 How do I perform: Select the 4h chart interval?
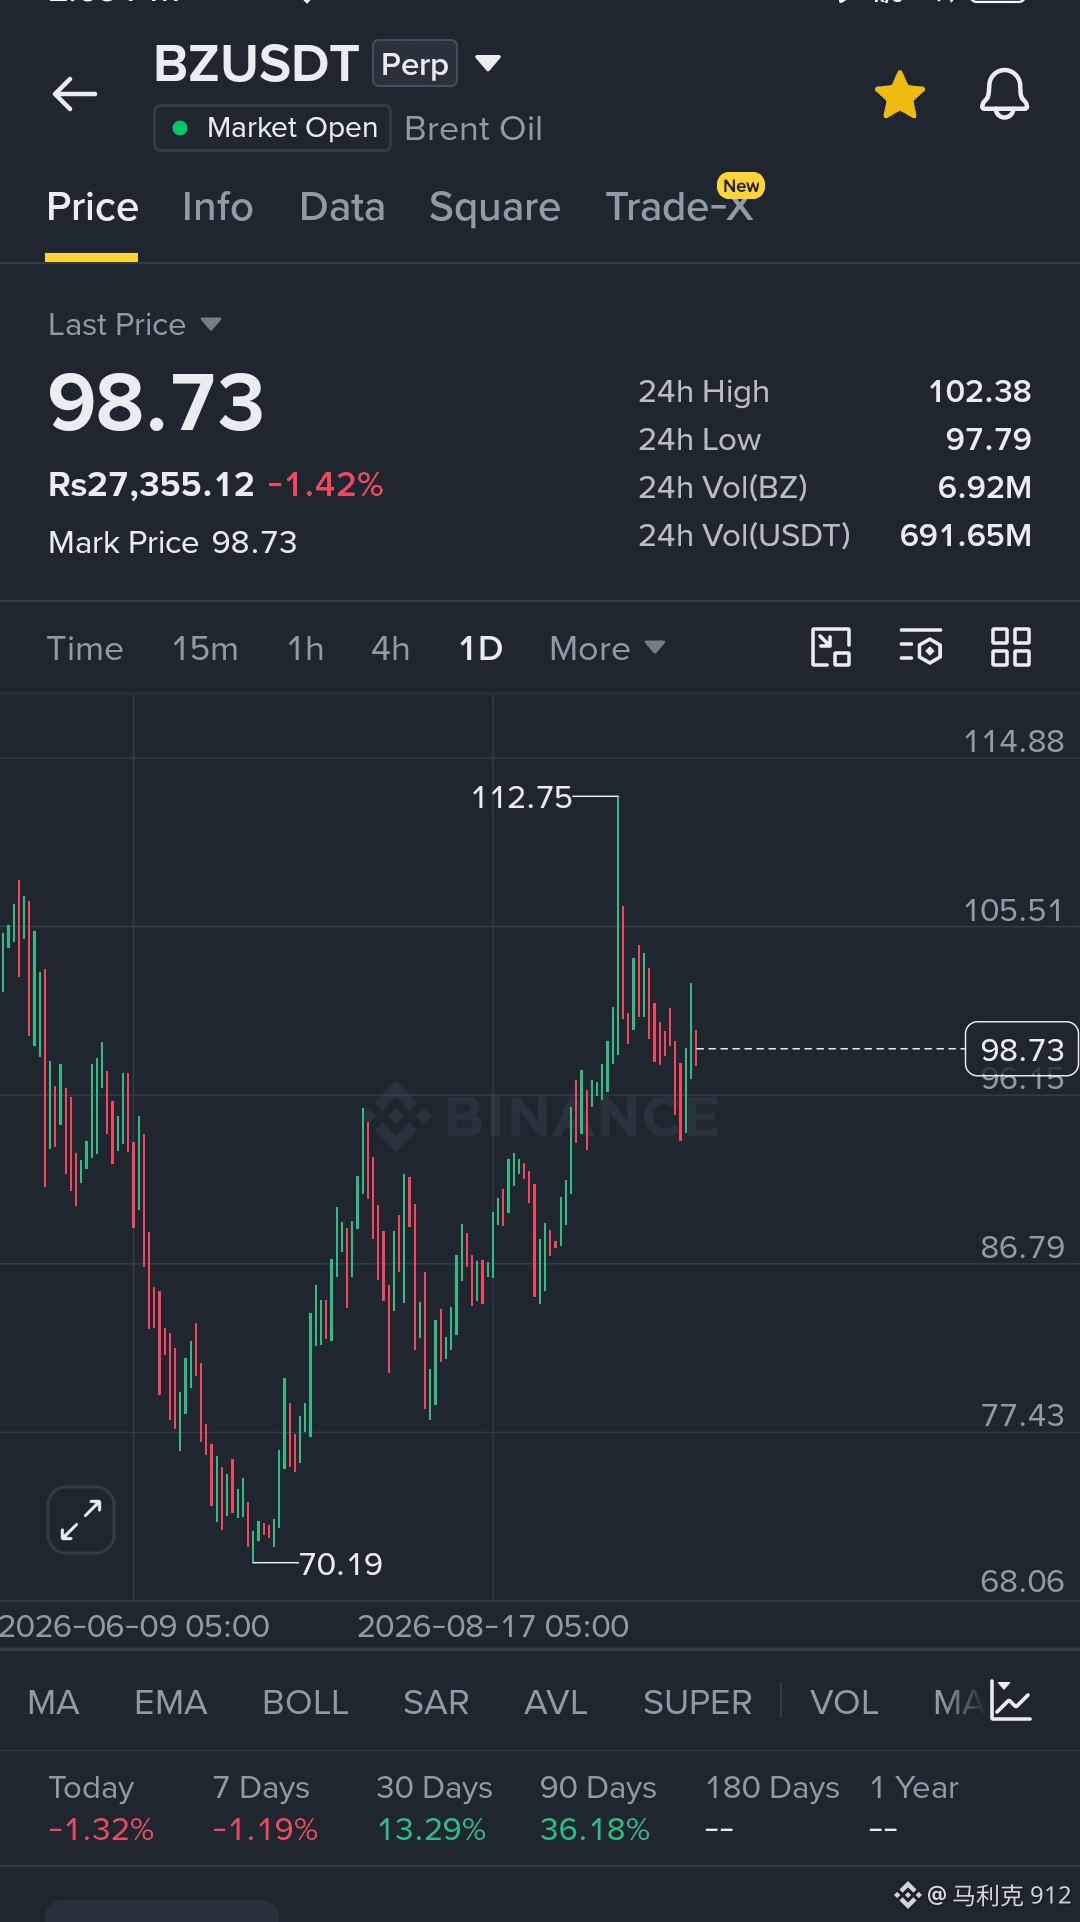(391, 648)
